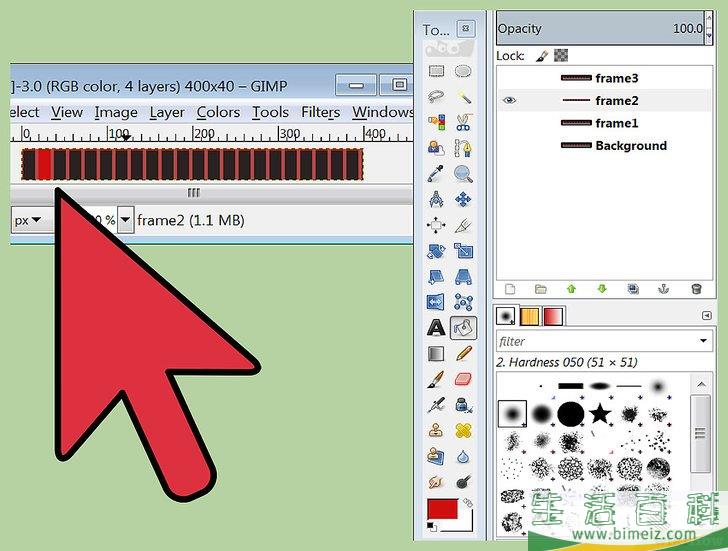The image size is (728, 551).
Task: Select the Zoom magnifier tool
Action: [463, 174]
